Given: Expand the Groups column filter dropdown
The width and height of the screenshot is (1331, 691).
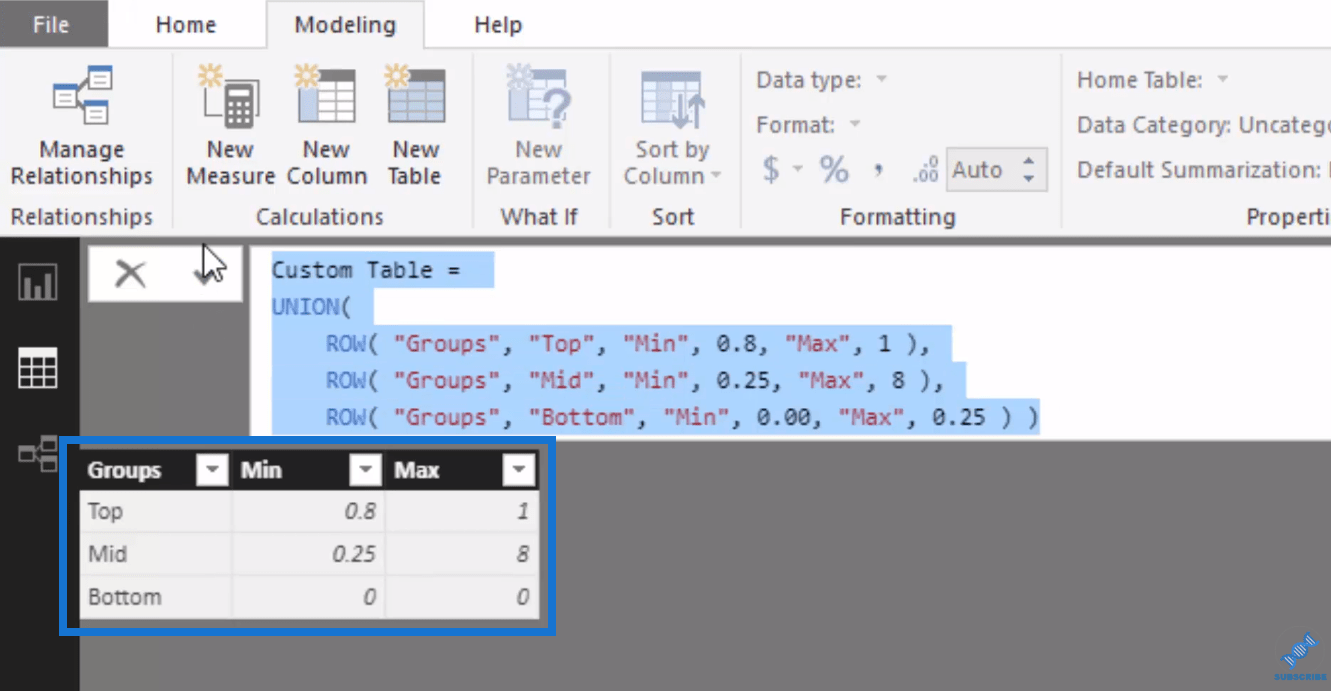Looking at the screenshot, I should point(212,470).
